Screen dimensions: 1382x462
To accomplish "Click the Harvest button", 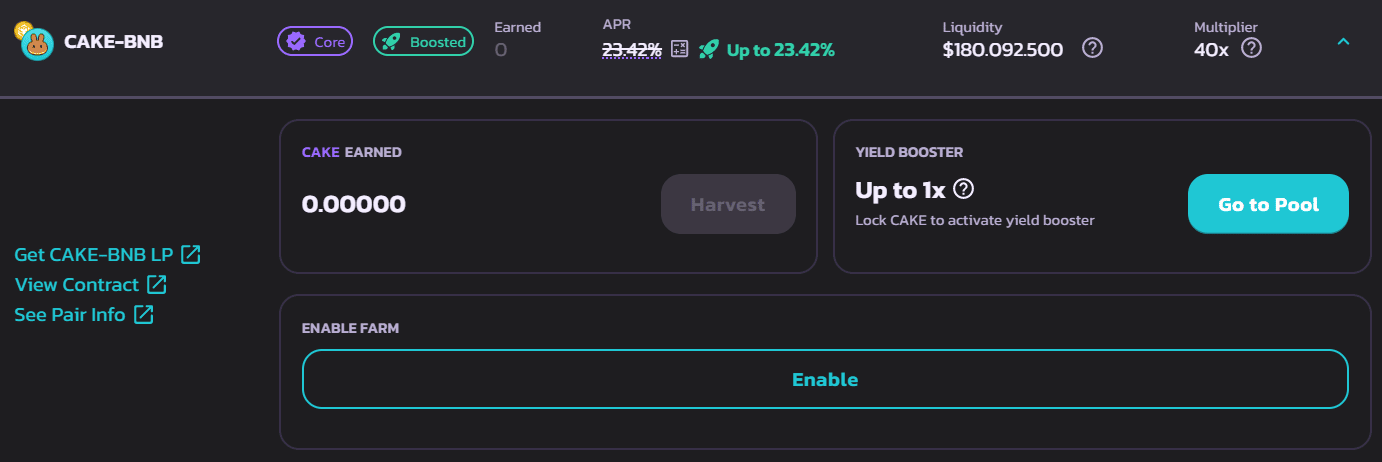I will click(x=728, y=204).
